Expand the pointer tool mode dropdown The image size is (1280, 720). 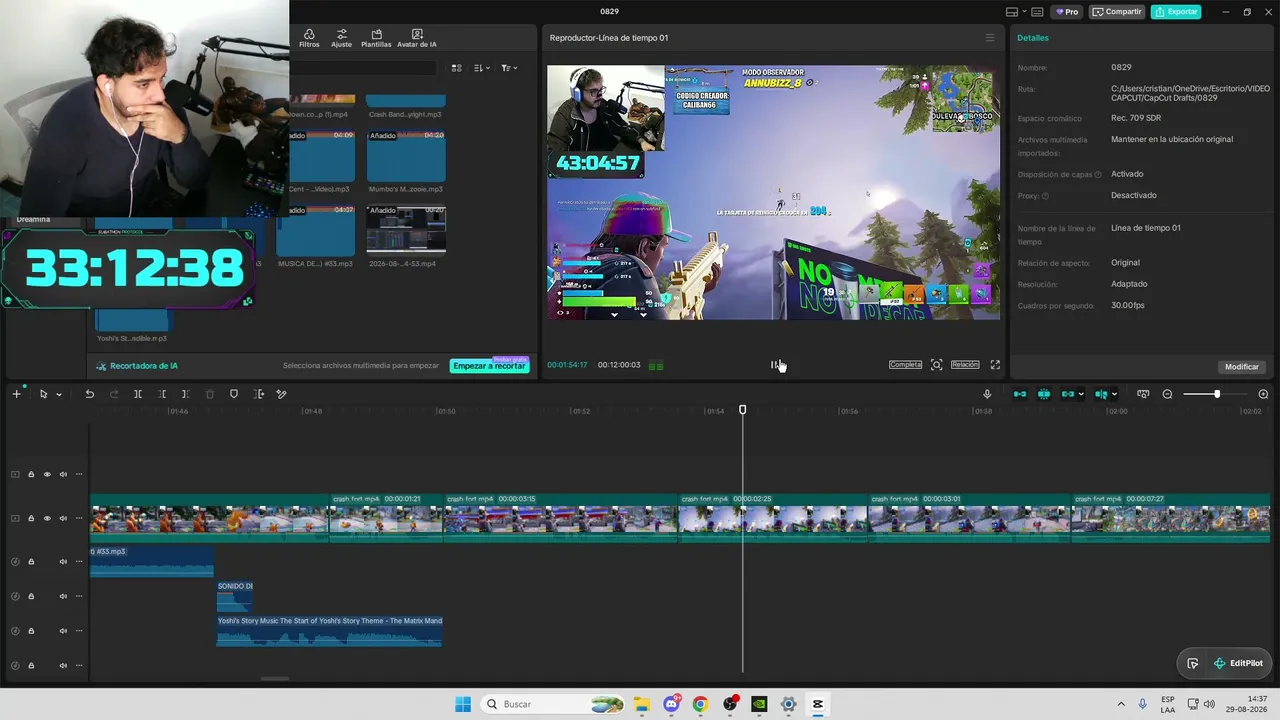[59, 394]
